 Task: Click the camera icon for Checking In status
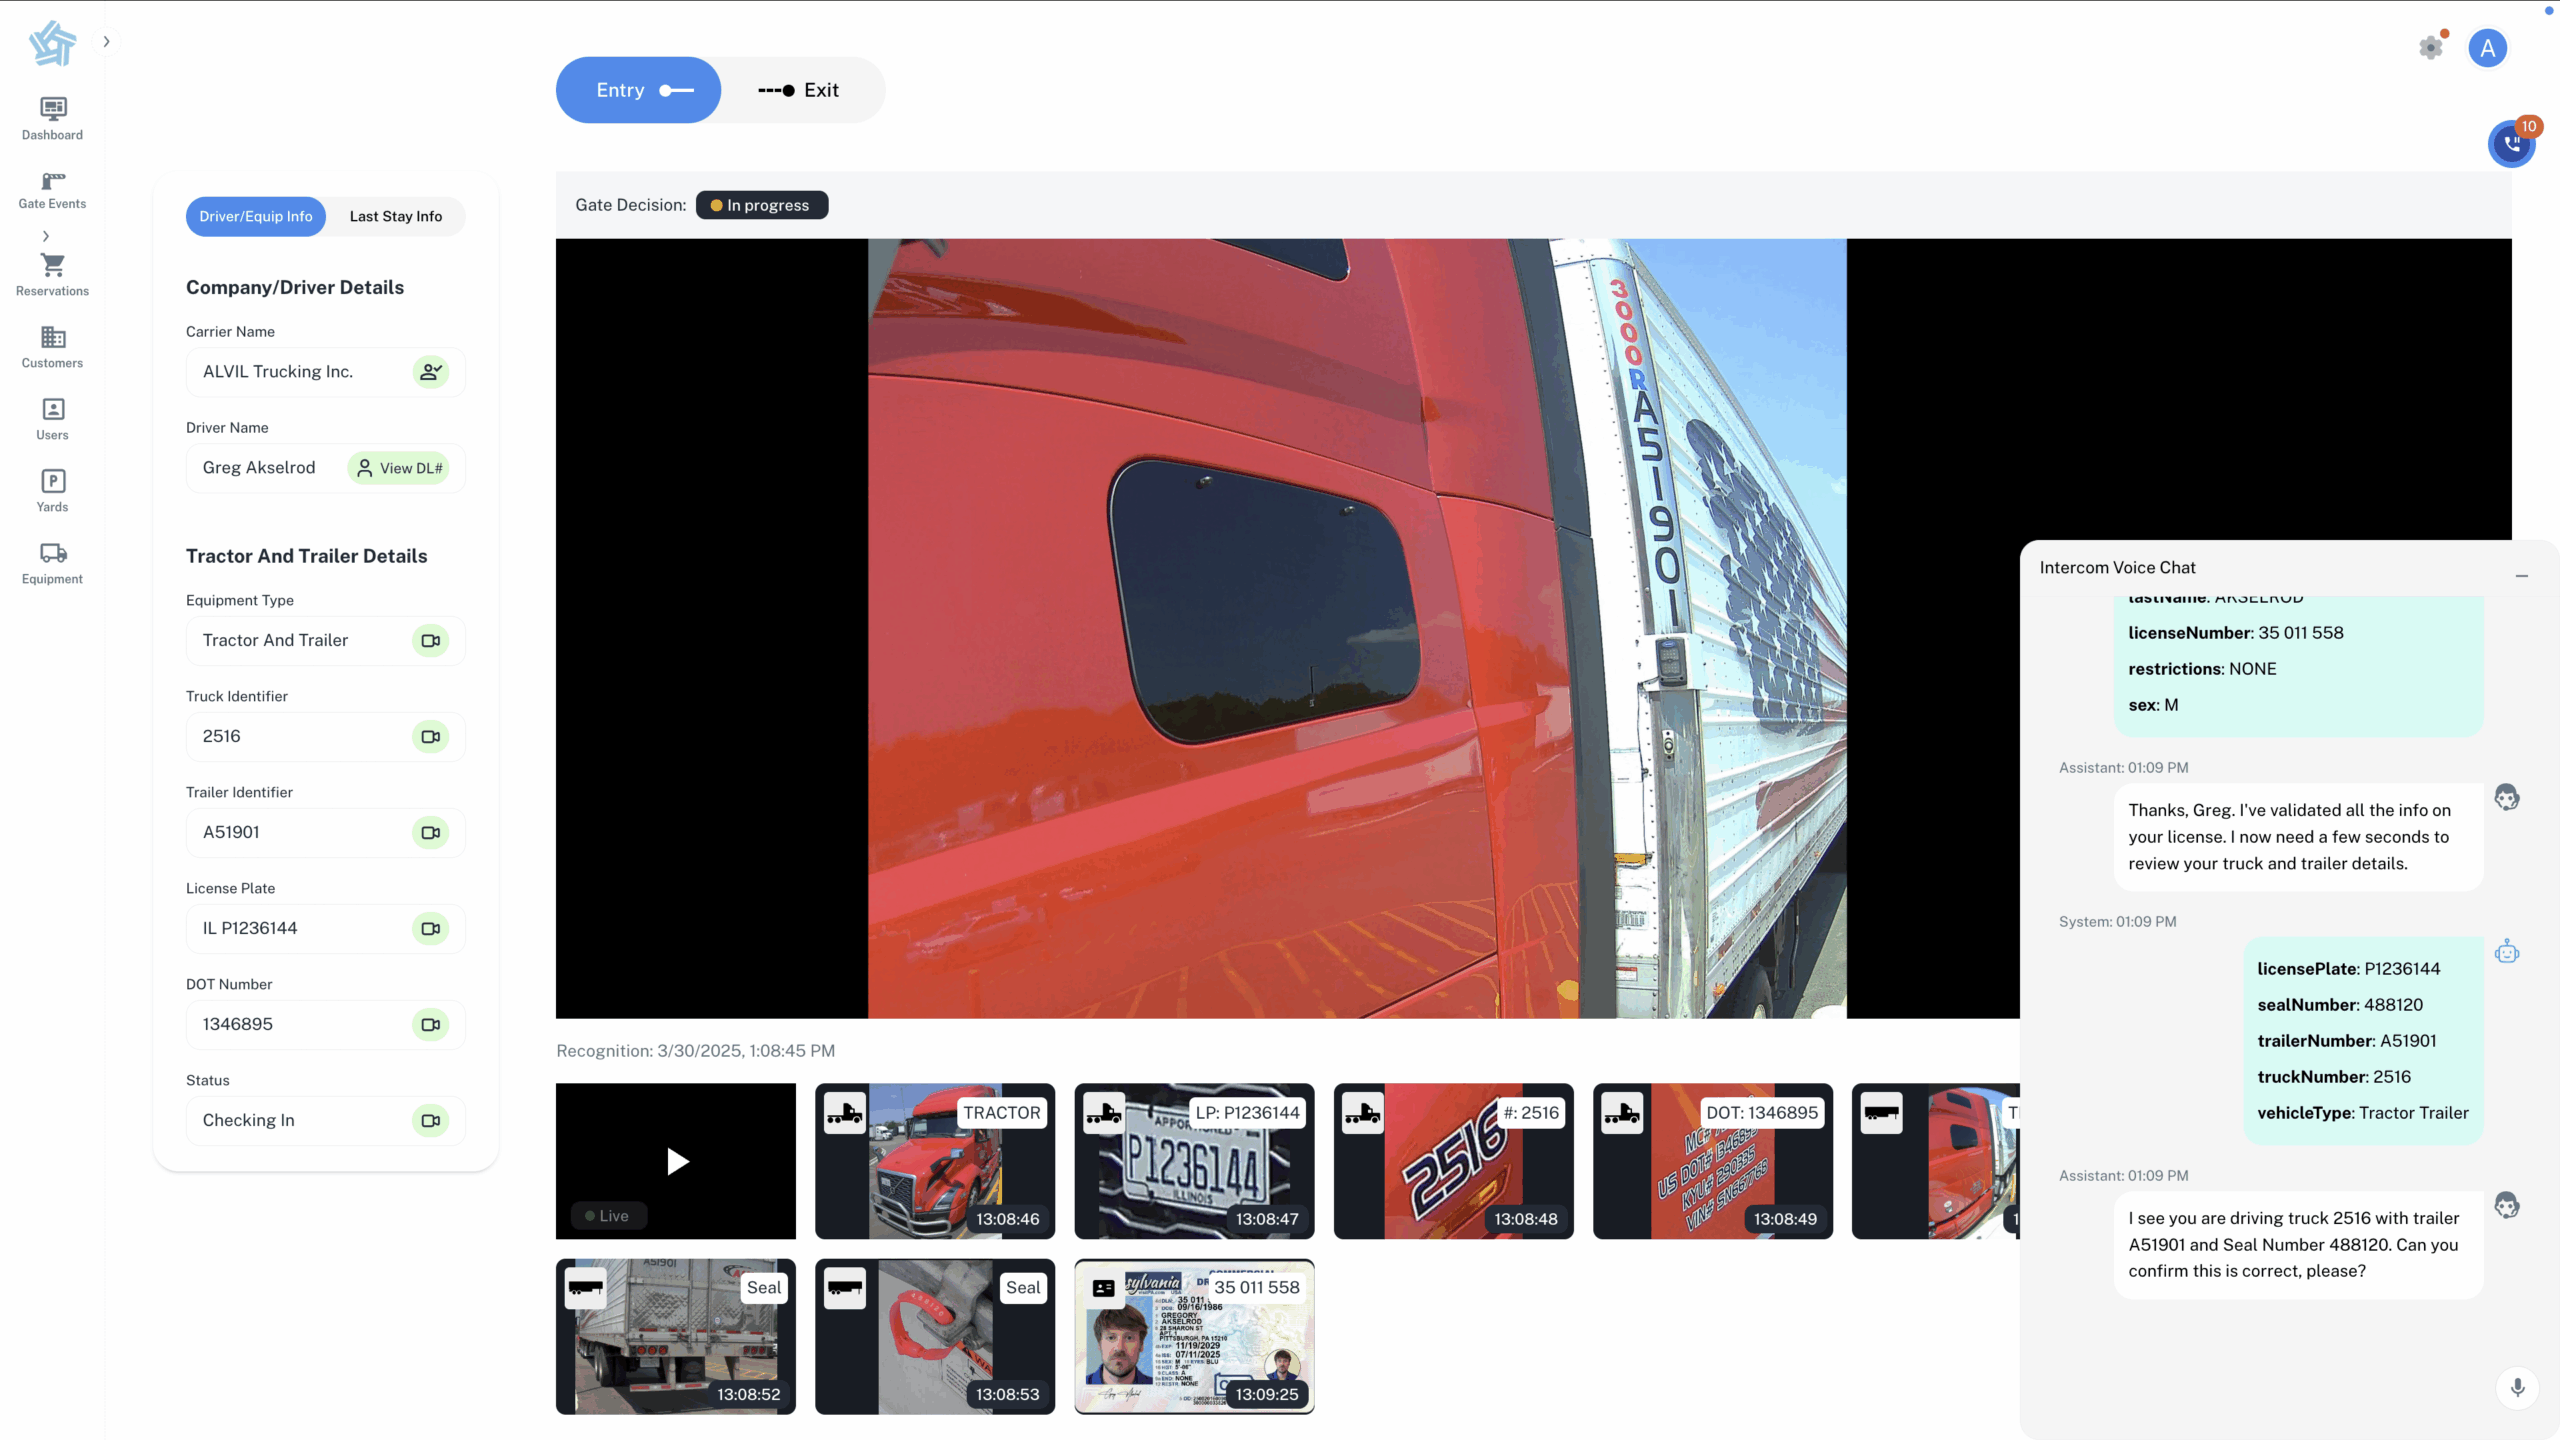tap(431, 1121)
